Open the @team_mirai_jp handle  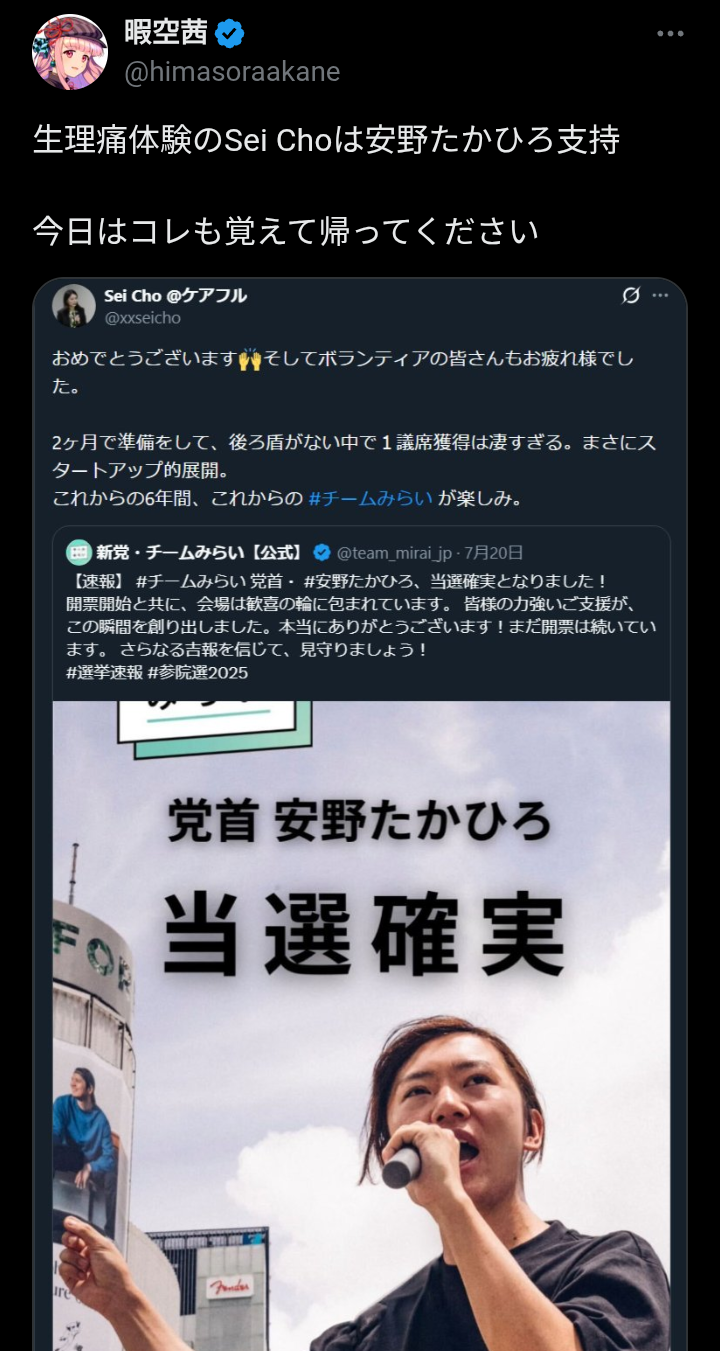tap(397, 553)
